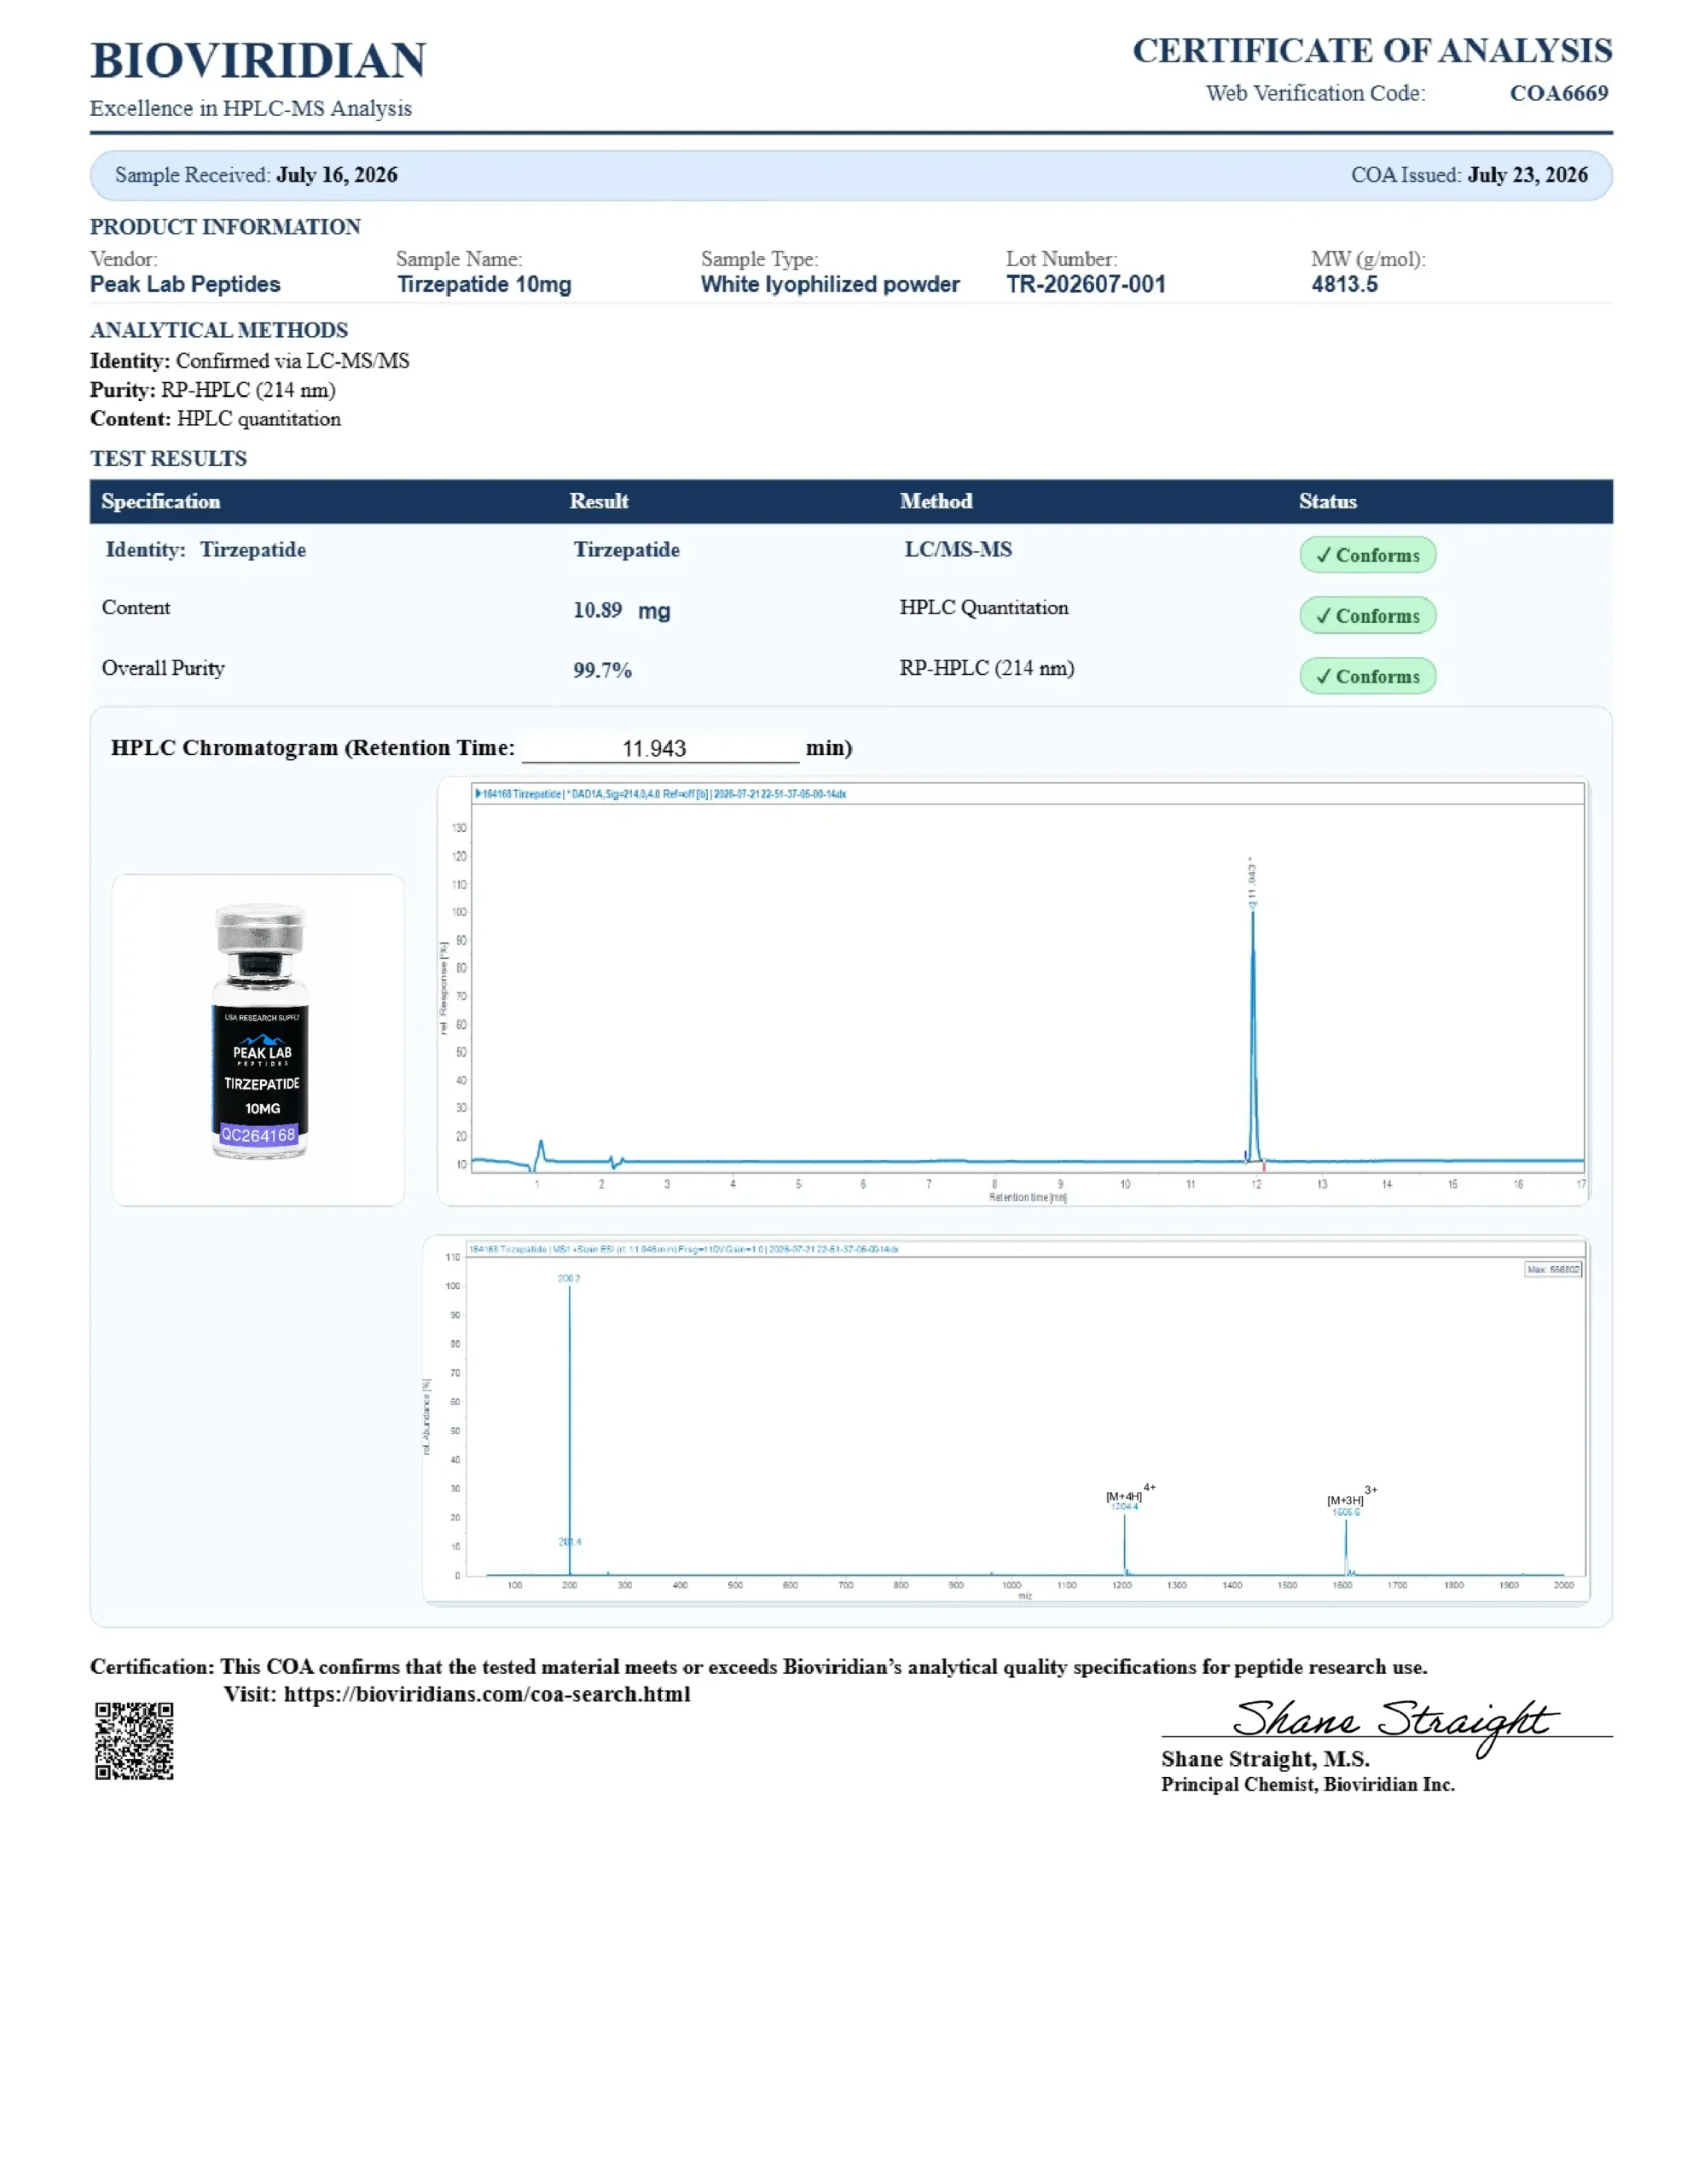This screenshot has height=2184, width=1687.
Task: Click the Specification column header
Action: [160, 501]
